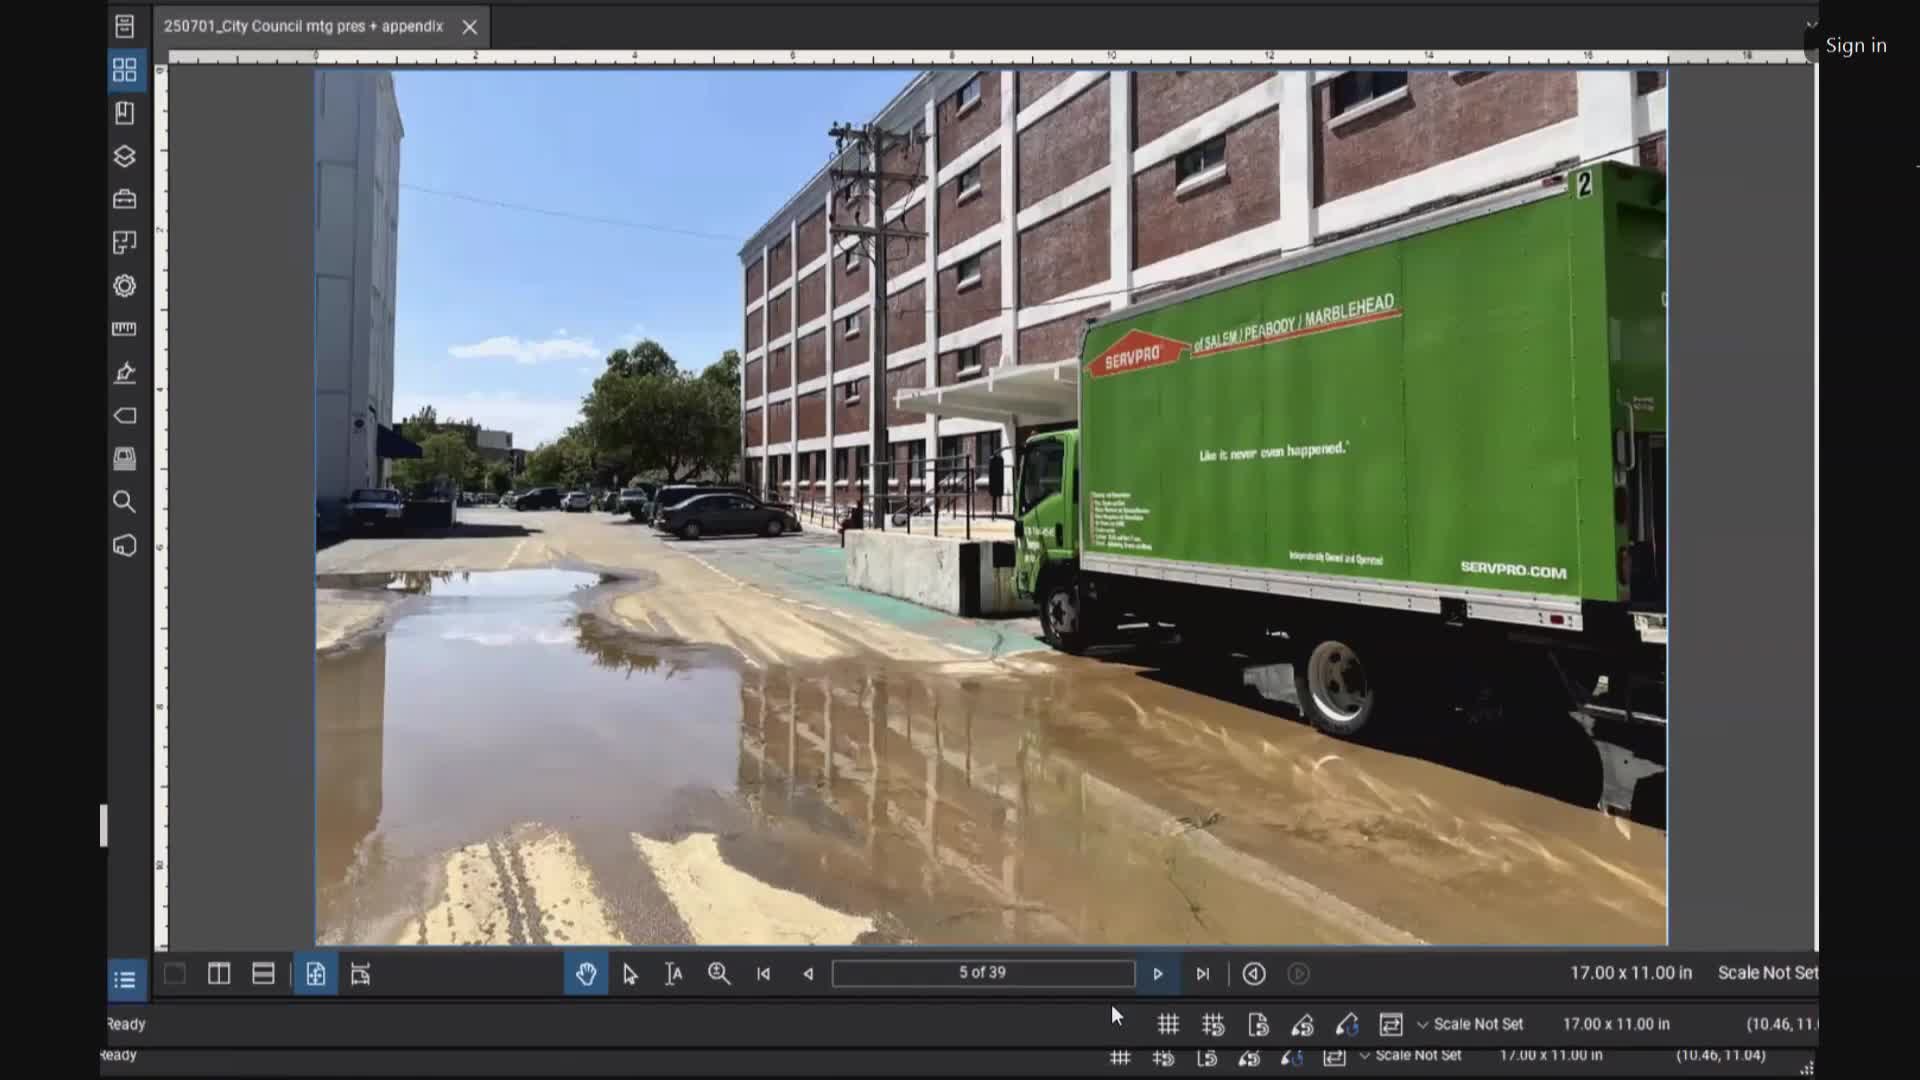Toggle the Markups List button
1920x1080 pixels.
click(x=125, y=979)
